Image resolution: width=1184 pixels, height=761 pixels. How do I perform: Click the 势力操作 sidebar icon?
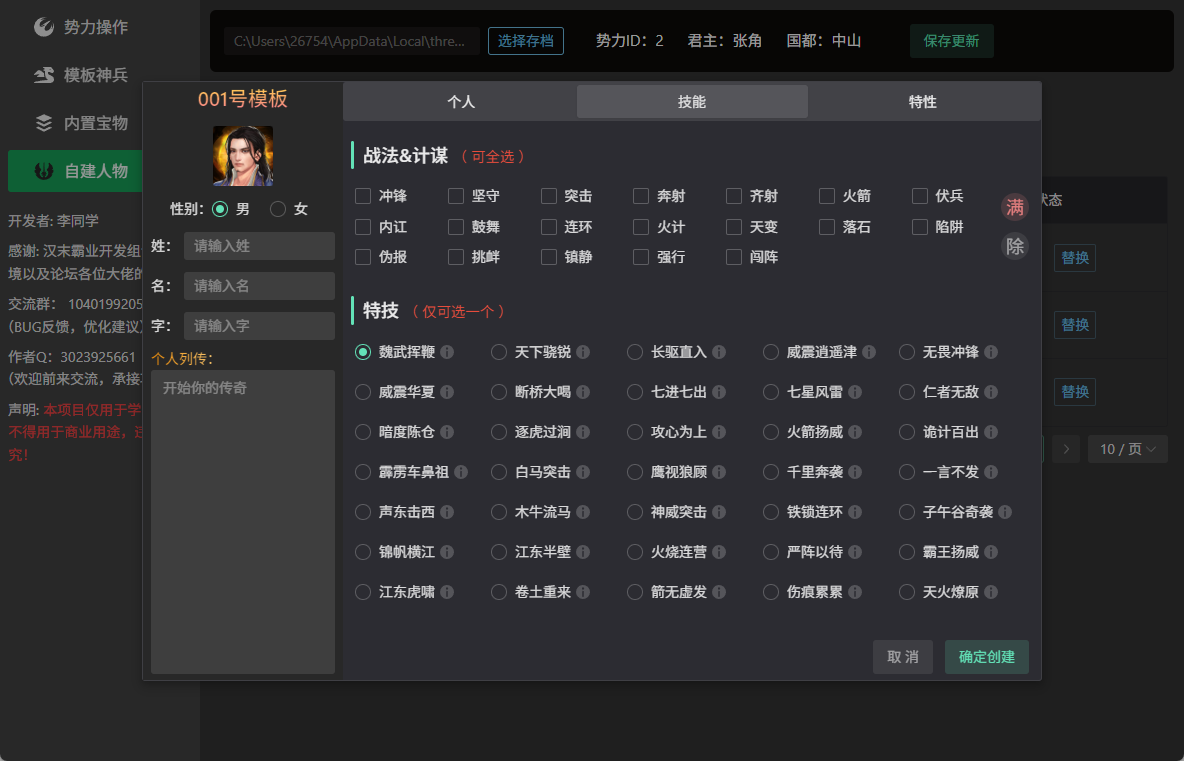[x=44, y=27]
